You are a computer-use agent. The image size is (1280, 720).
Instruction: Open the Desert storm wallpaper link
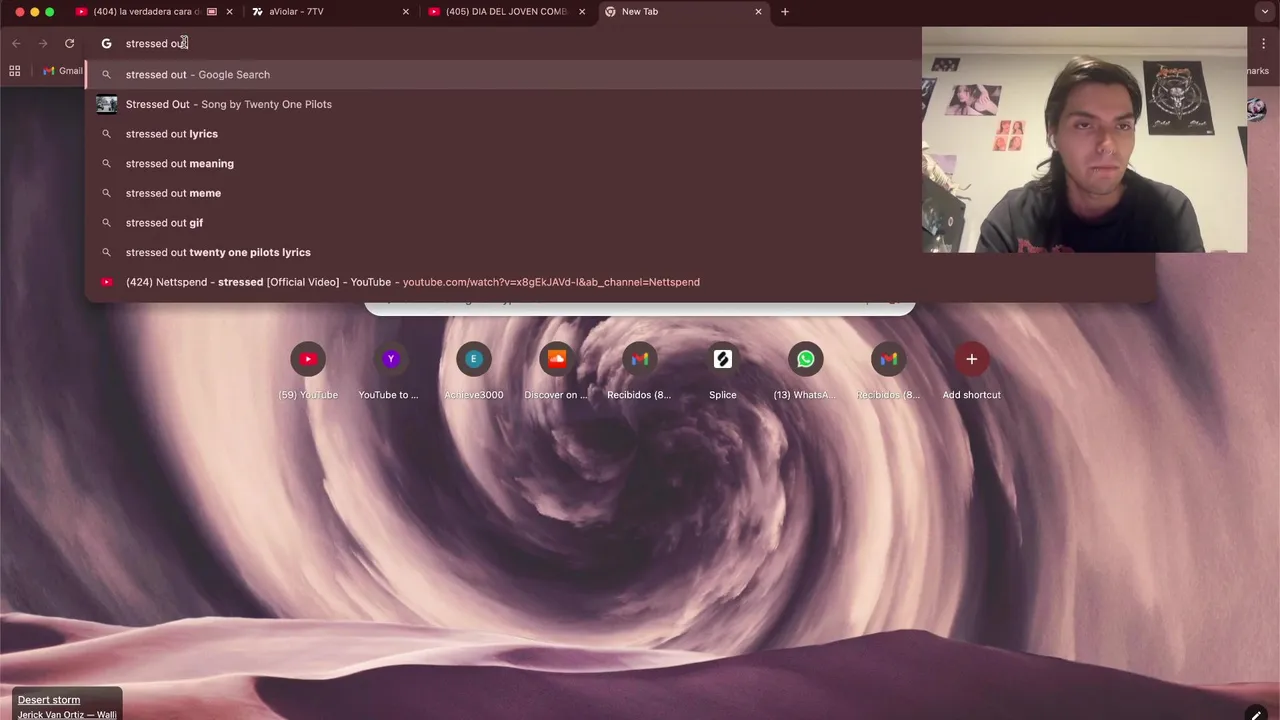click(x=49, y=700)
